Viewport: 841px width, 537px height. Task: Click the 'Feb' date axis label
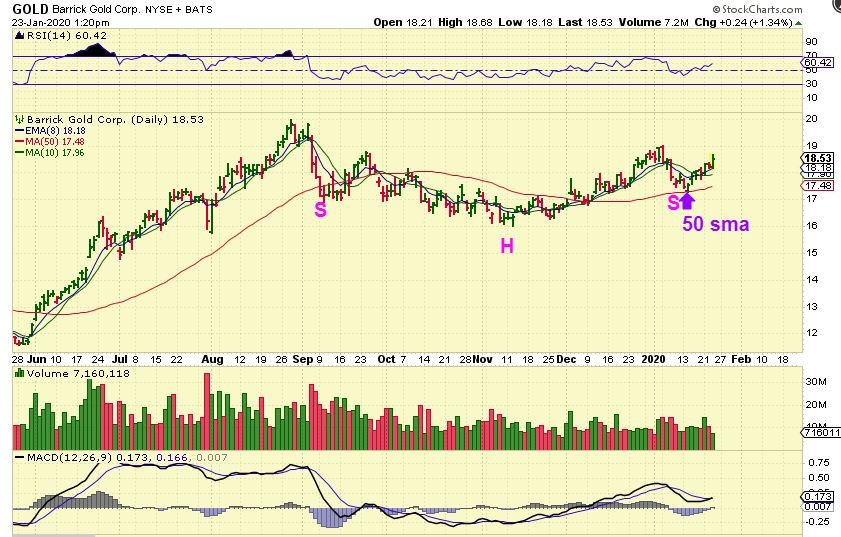click(x=741, y=359)
